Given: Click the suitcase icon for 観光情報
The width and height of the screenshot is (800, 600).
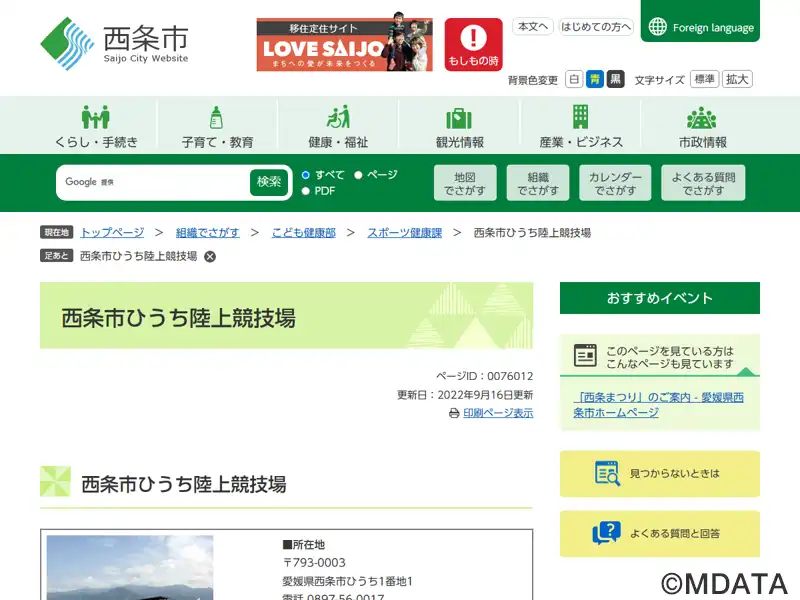Looking at the screenshot, I should pos(459,118).
